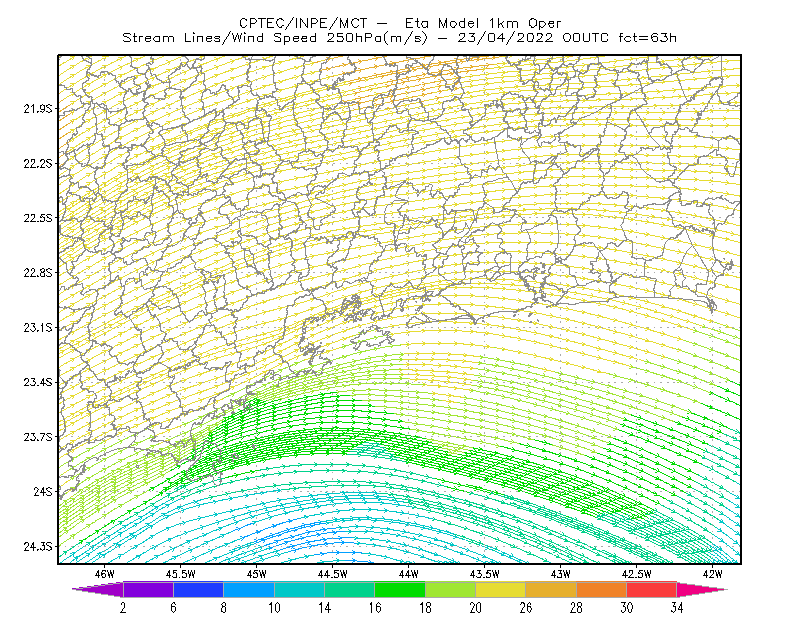Click the 23.1S latitude axis label

tap(38, 328)
